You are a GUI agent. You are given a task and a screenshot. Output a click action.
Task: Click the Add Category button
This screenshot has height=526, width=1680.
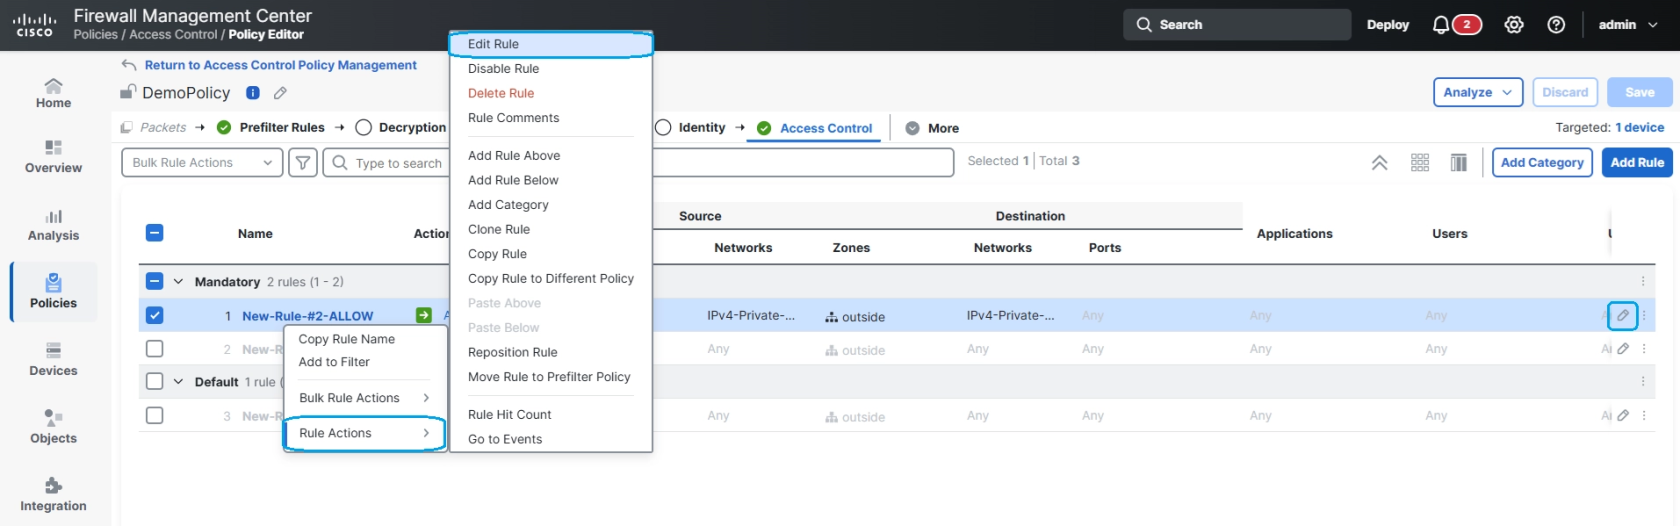1542,162
